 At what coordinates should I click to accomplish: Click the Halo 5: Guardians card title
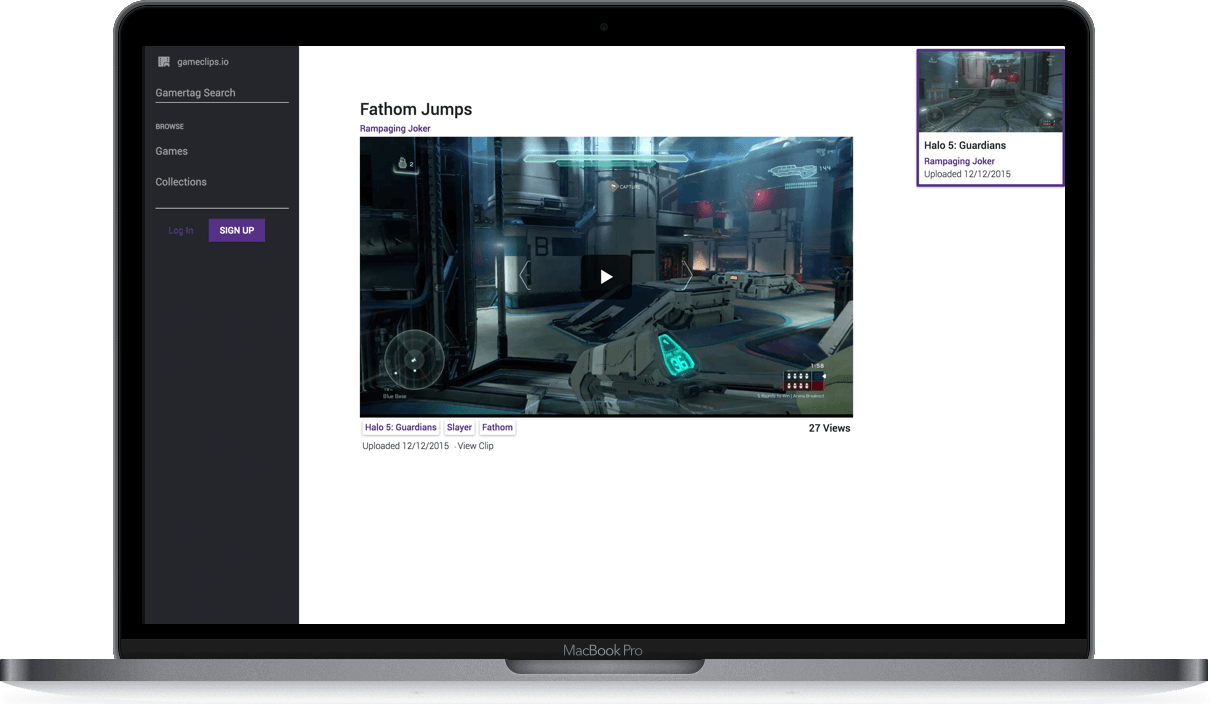(x=965, y=146)
